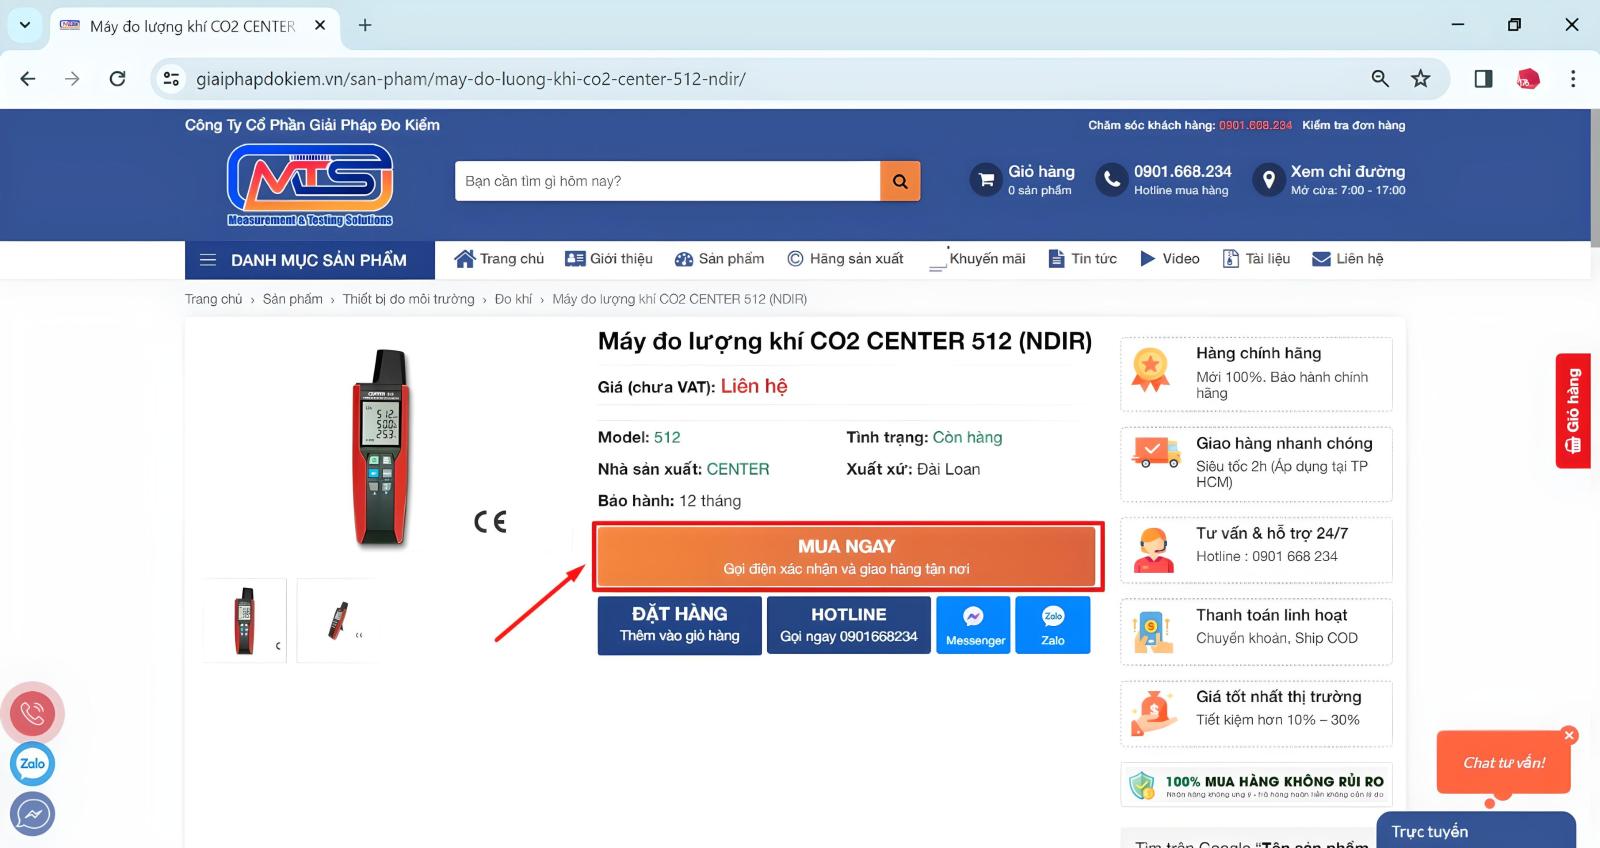Viewport: 1600px width, 848px height.
Task: Open Tài liệu menu item
Action: click(x=1256, y=259)
